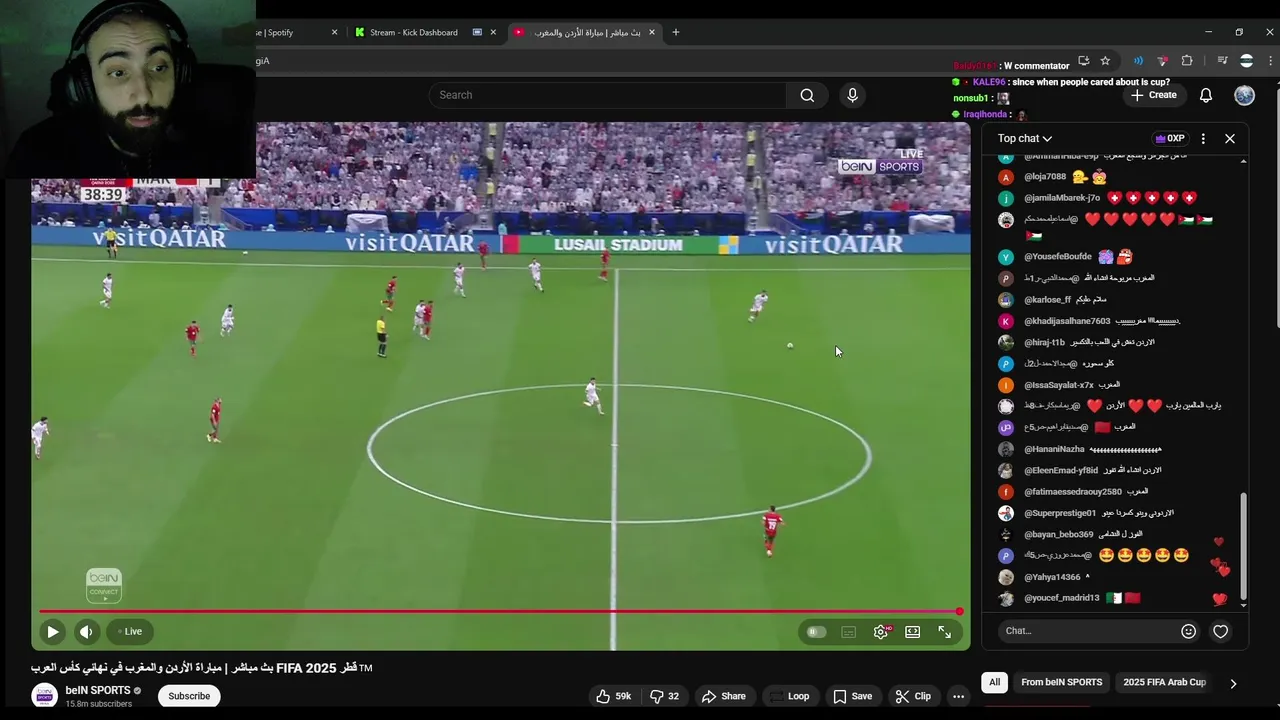
Task: Click the install app icon in the address bar
Action: click(x=1083, y=61)
